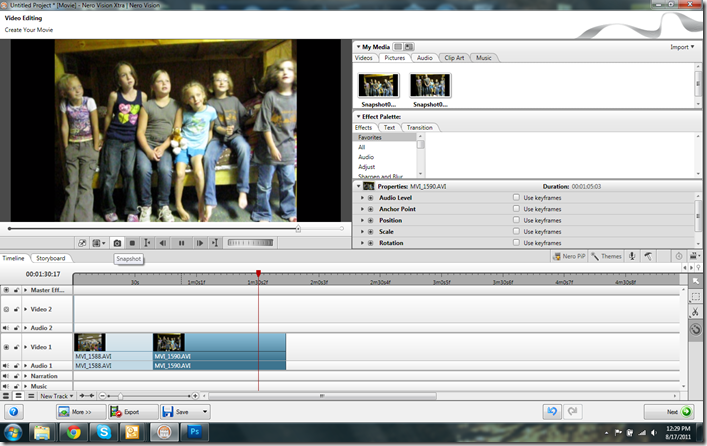707x446 pixels.
Task: Select the second Snapshot thumbnail
Action: tap(430, 85)
